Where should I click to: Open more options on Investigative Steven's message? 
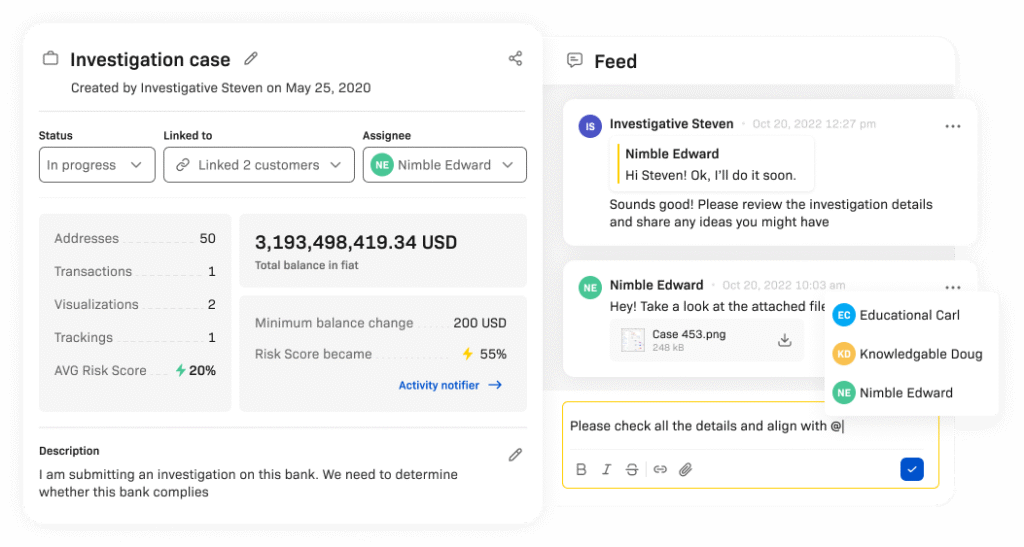(952, 126)
